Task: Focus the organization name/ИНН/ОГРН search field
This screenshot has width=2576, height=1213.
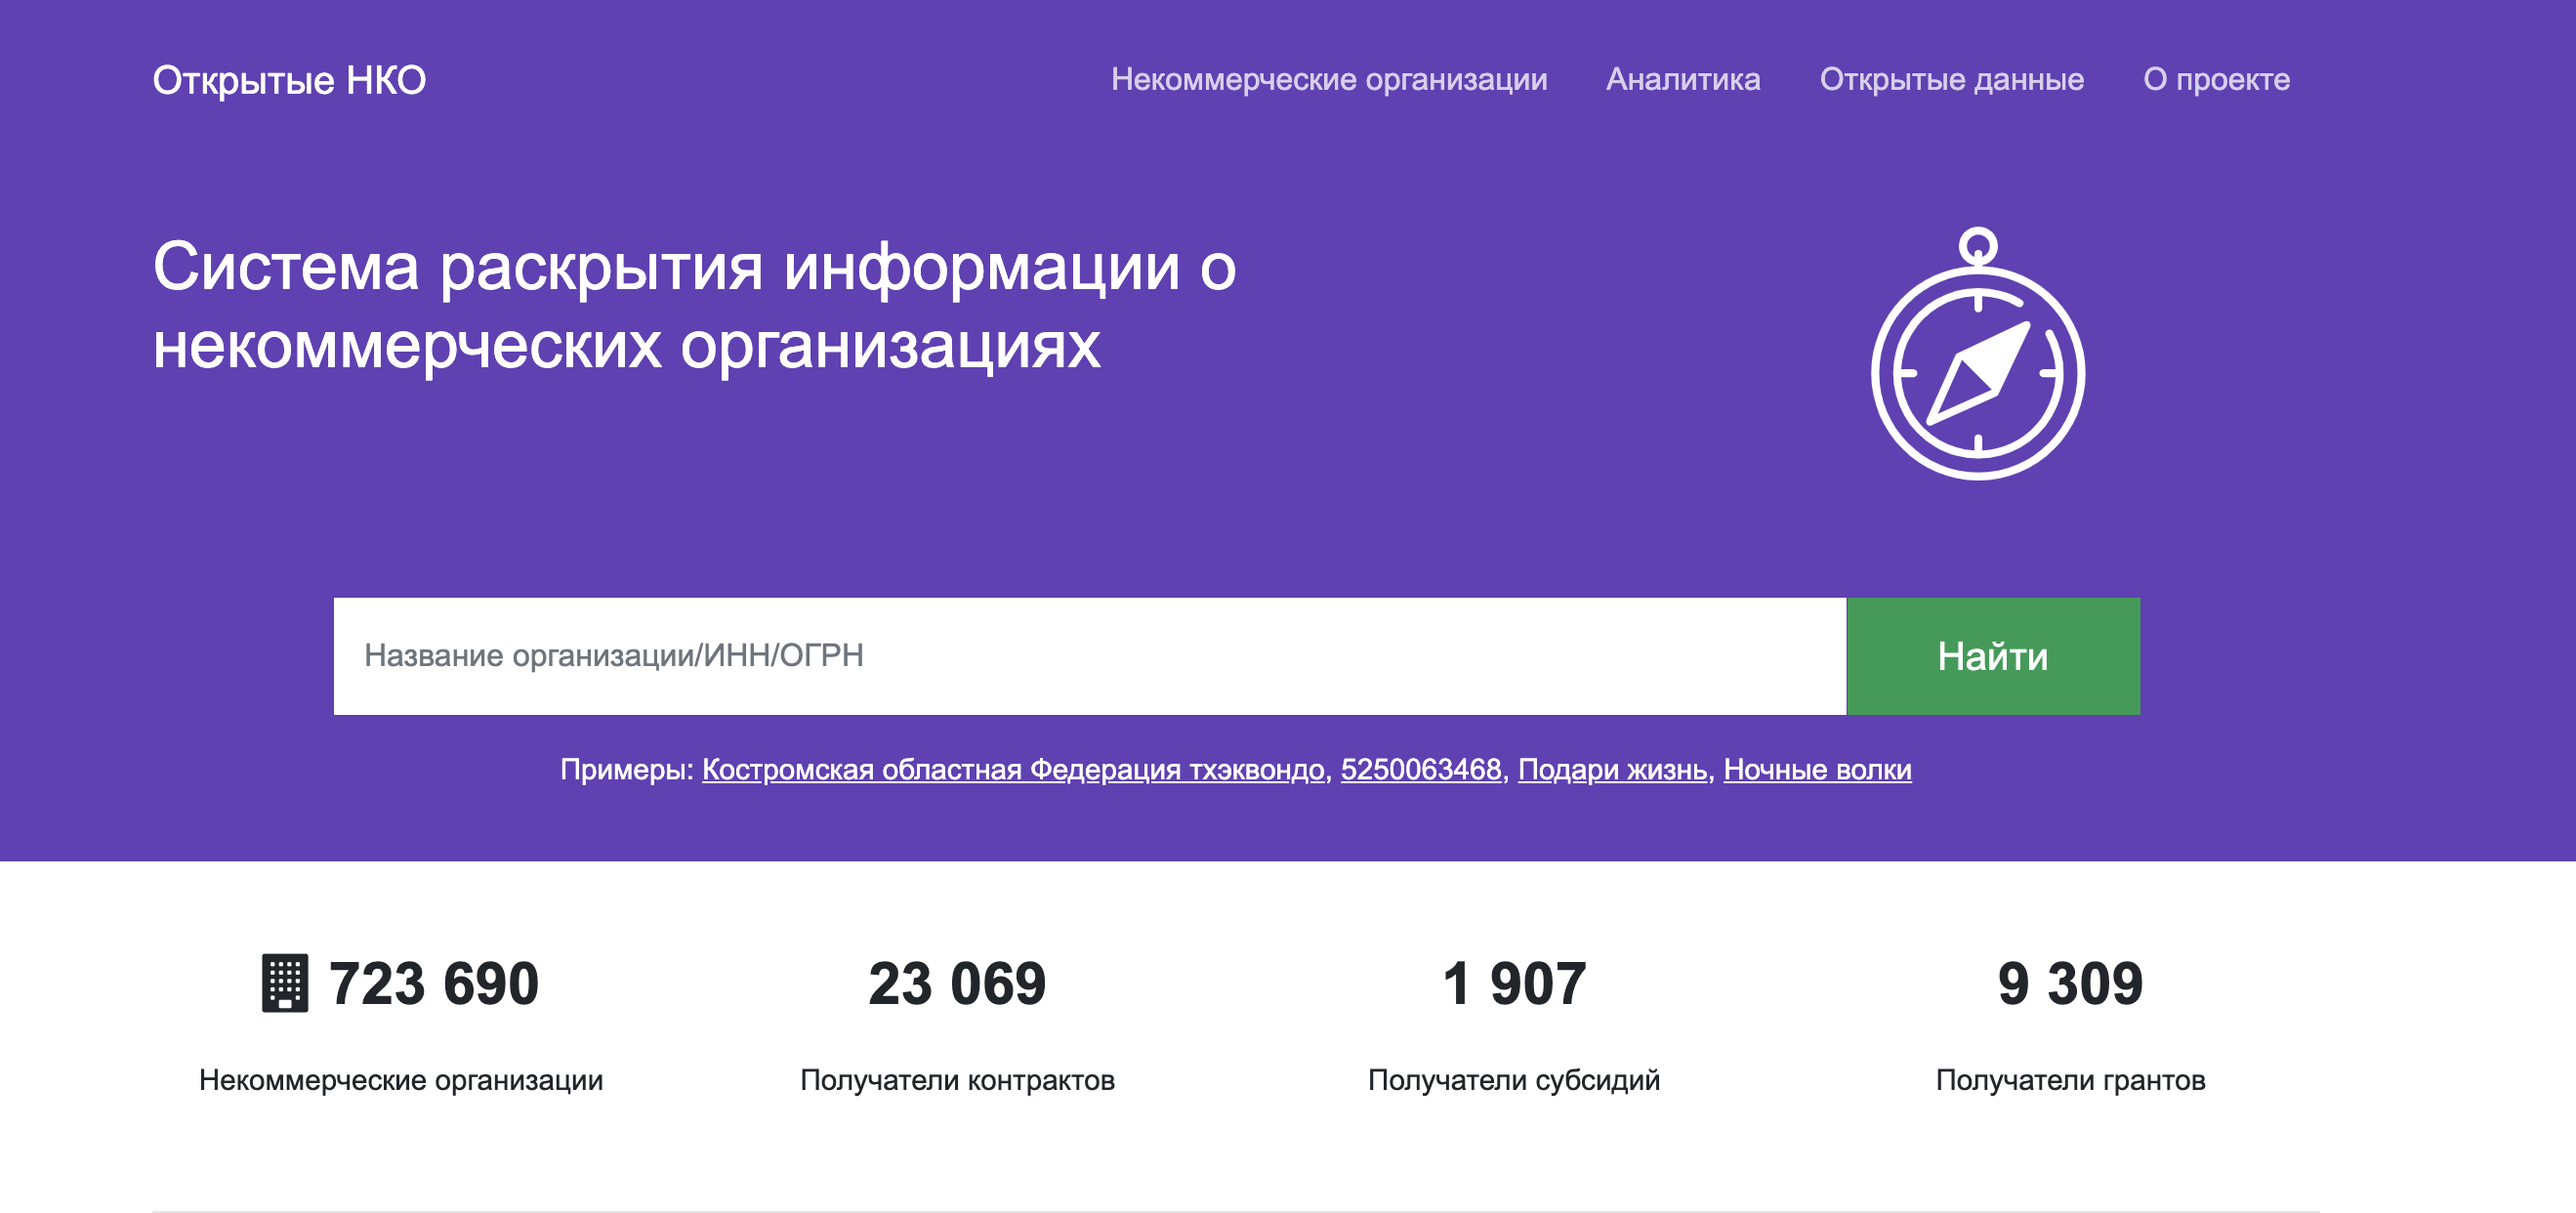Action: [x=1088, y=656]
